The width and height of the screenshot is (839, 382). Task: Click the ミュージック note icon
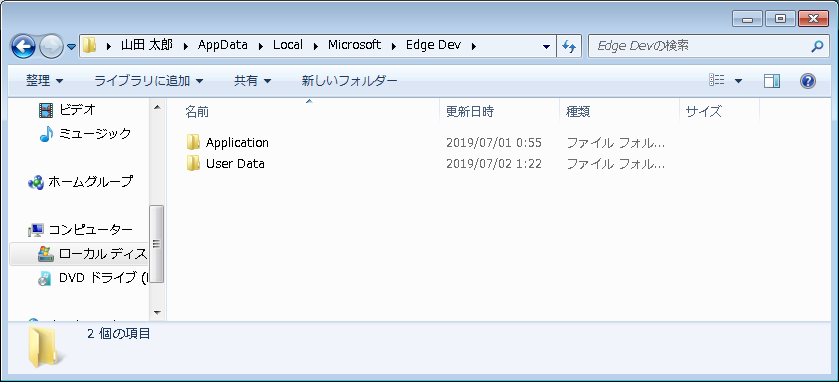(x=47, y=134)
